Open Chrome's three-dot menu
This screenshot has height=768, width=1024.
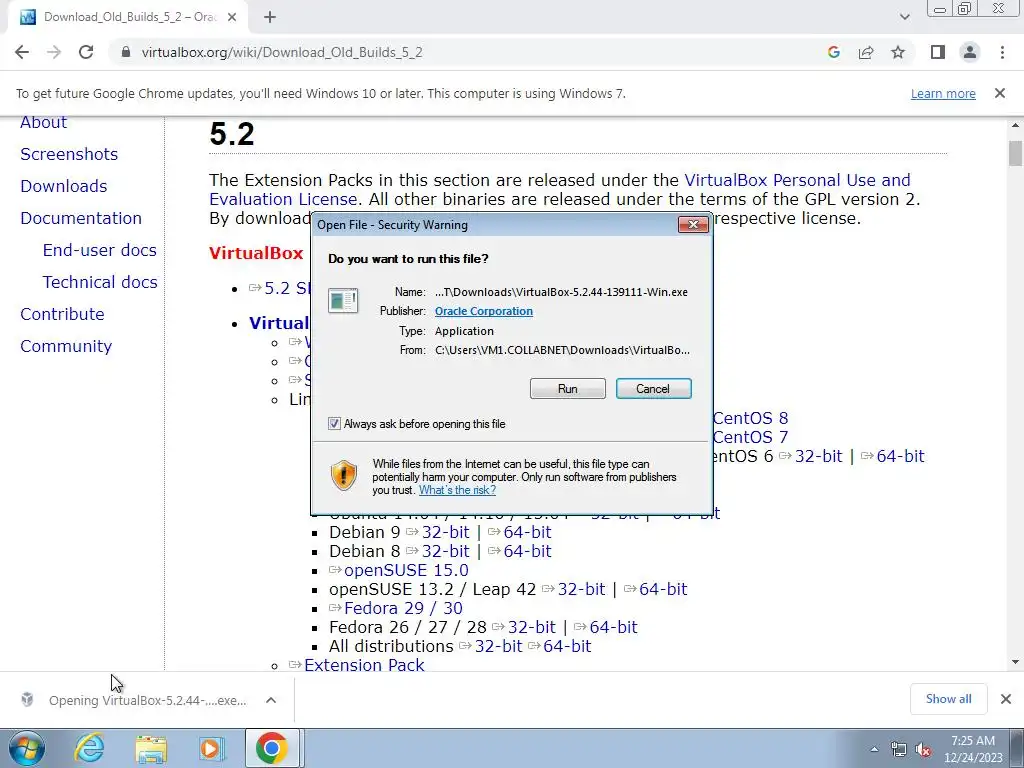[x=1002, y=52]
